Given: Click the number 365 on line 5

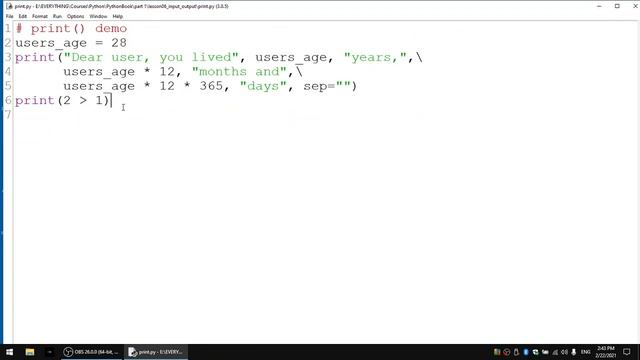Looking at the screenshot, I should click(211, 86).
